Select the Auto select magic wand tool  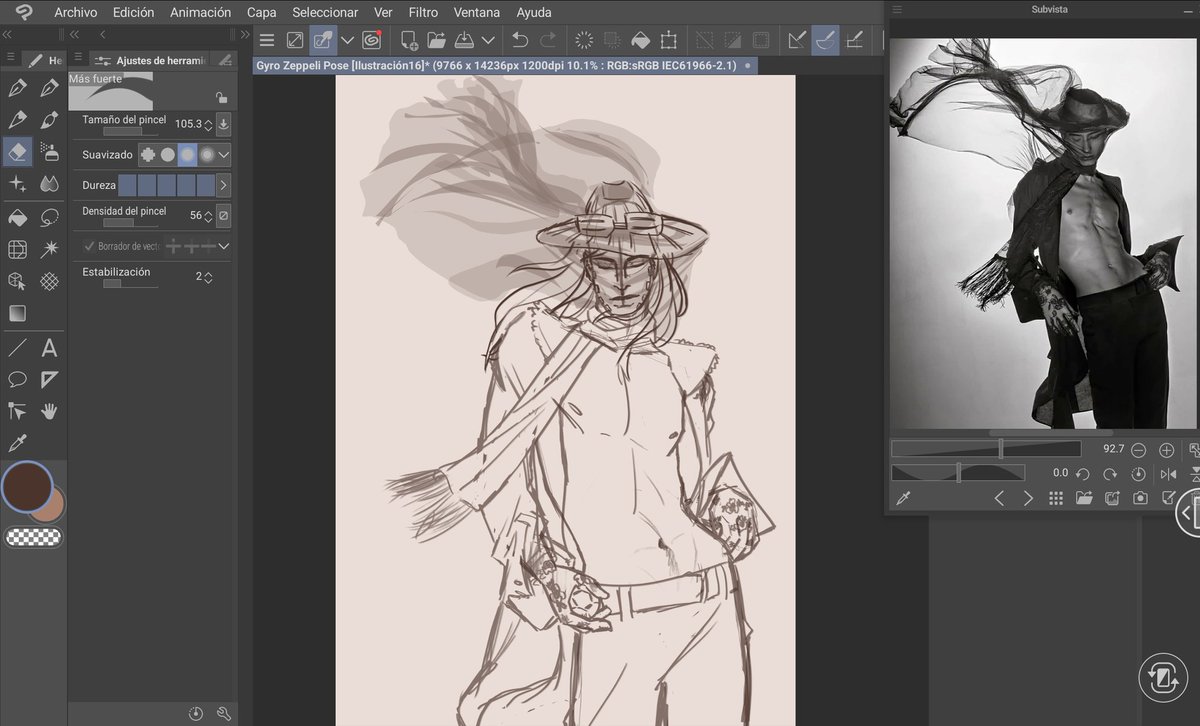pos(49,250)
